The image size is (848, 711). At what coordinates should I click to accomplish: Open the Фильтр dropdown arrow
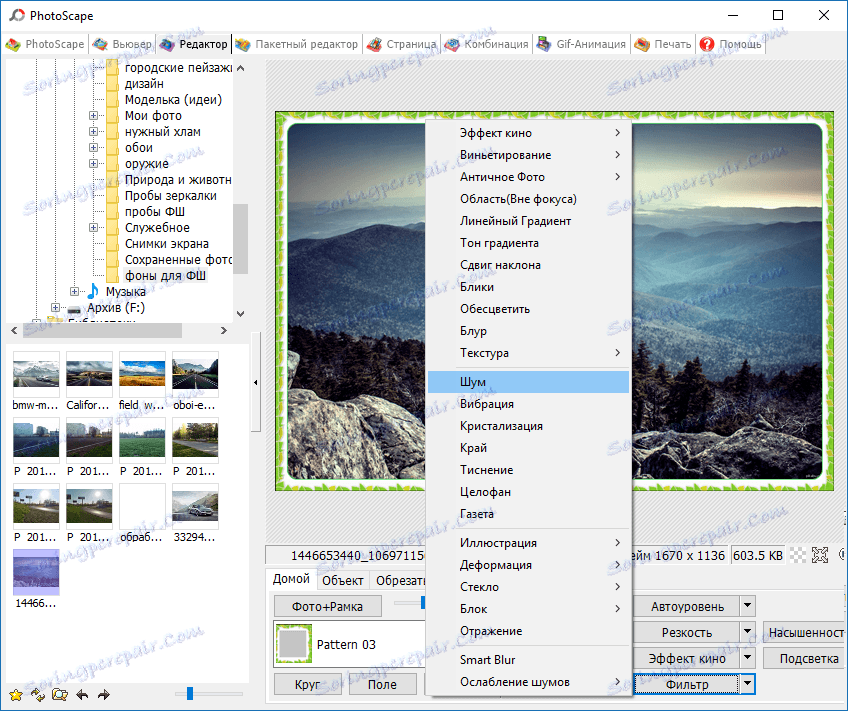click(x=747, y=684)
